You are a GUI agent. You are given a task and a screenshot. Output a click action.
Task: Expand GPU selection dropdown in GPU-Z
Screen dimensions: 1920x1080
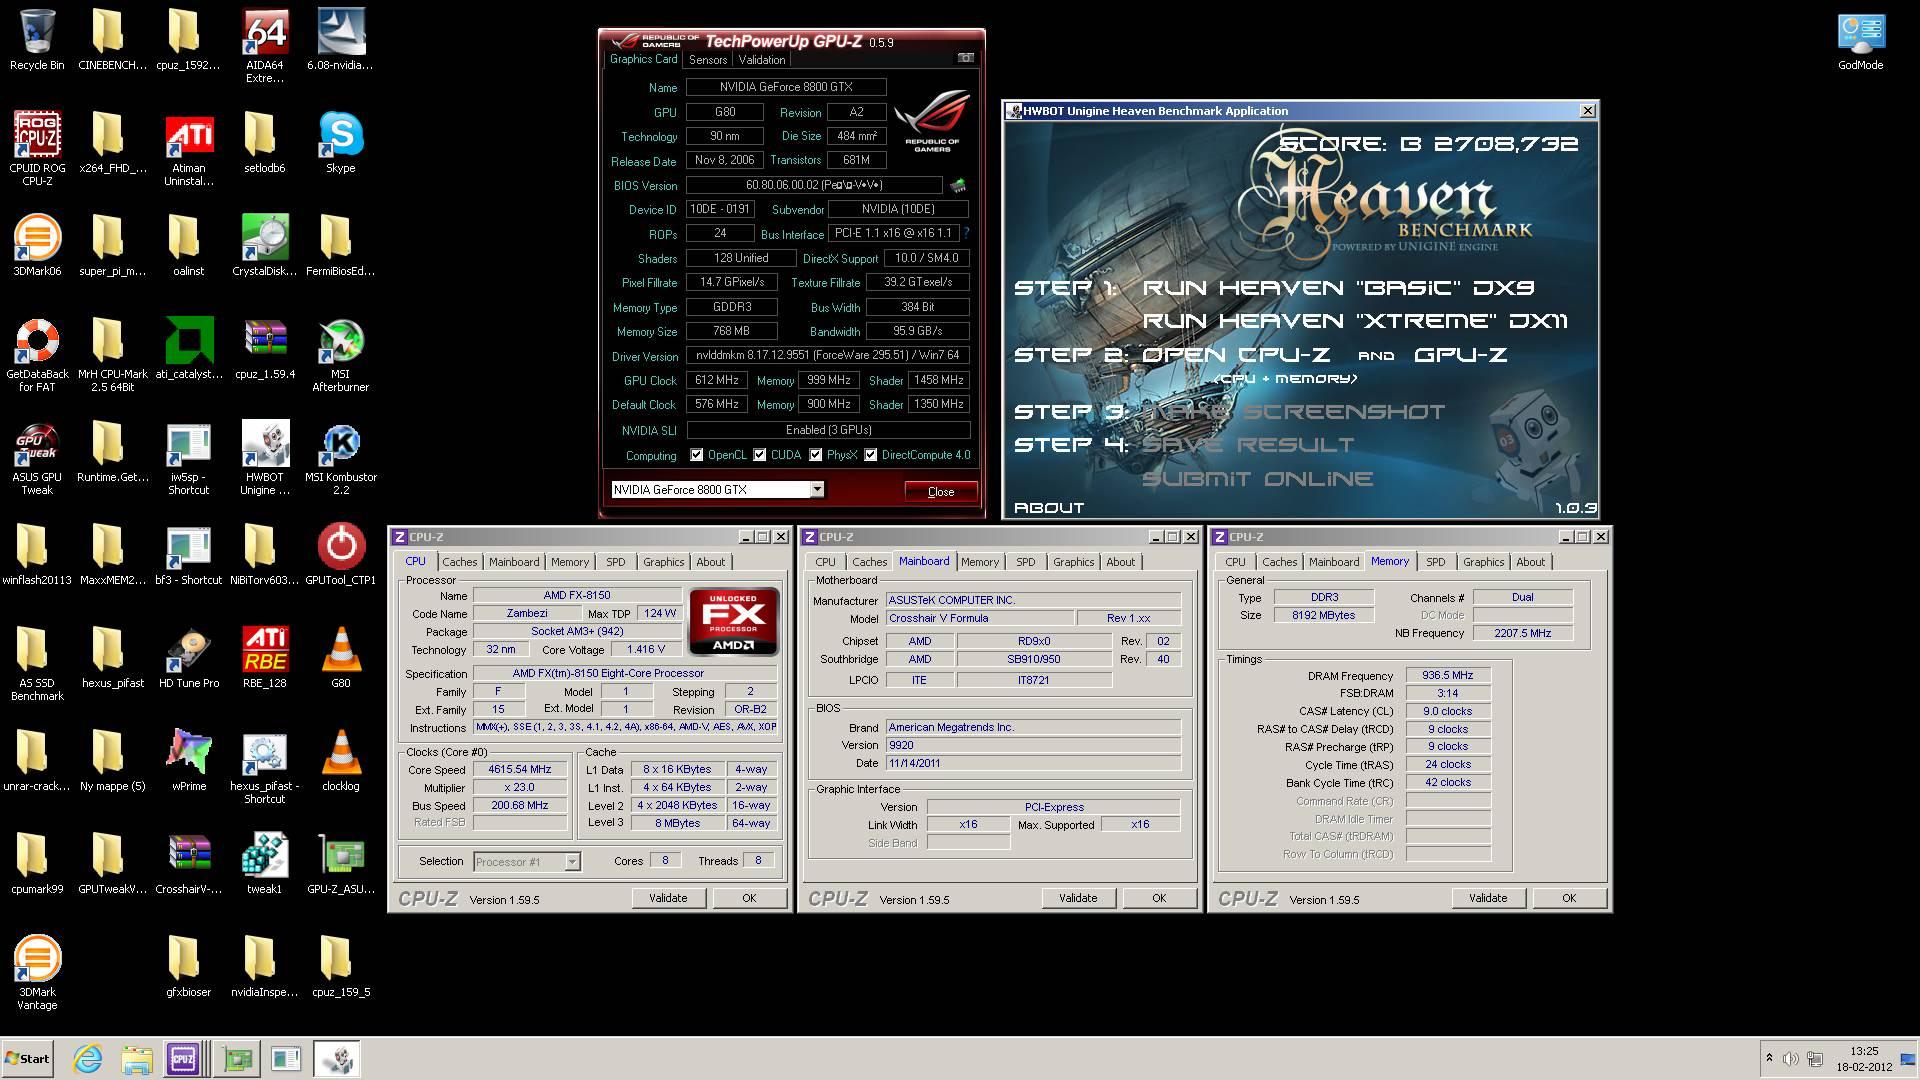point(817,489)
